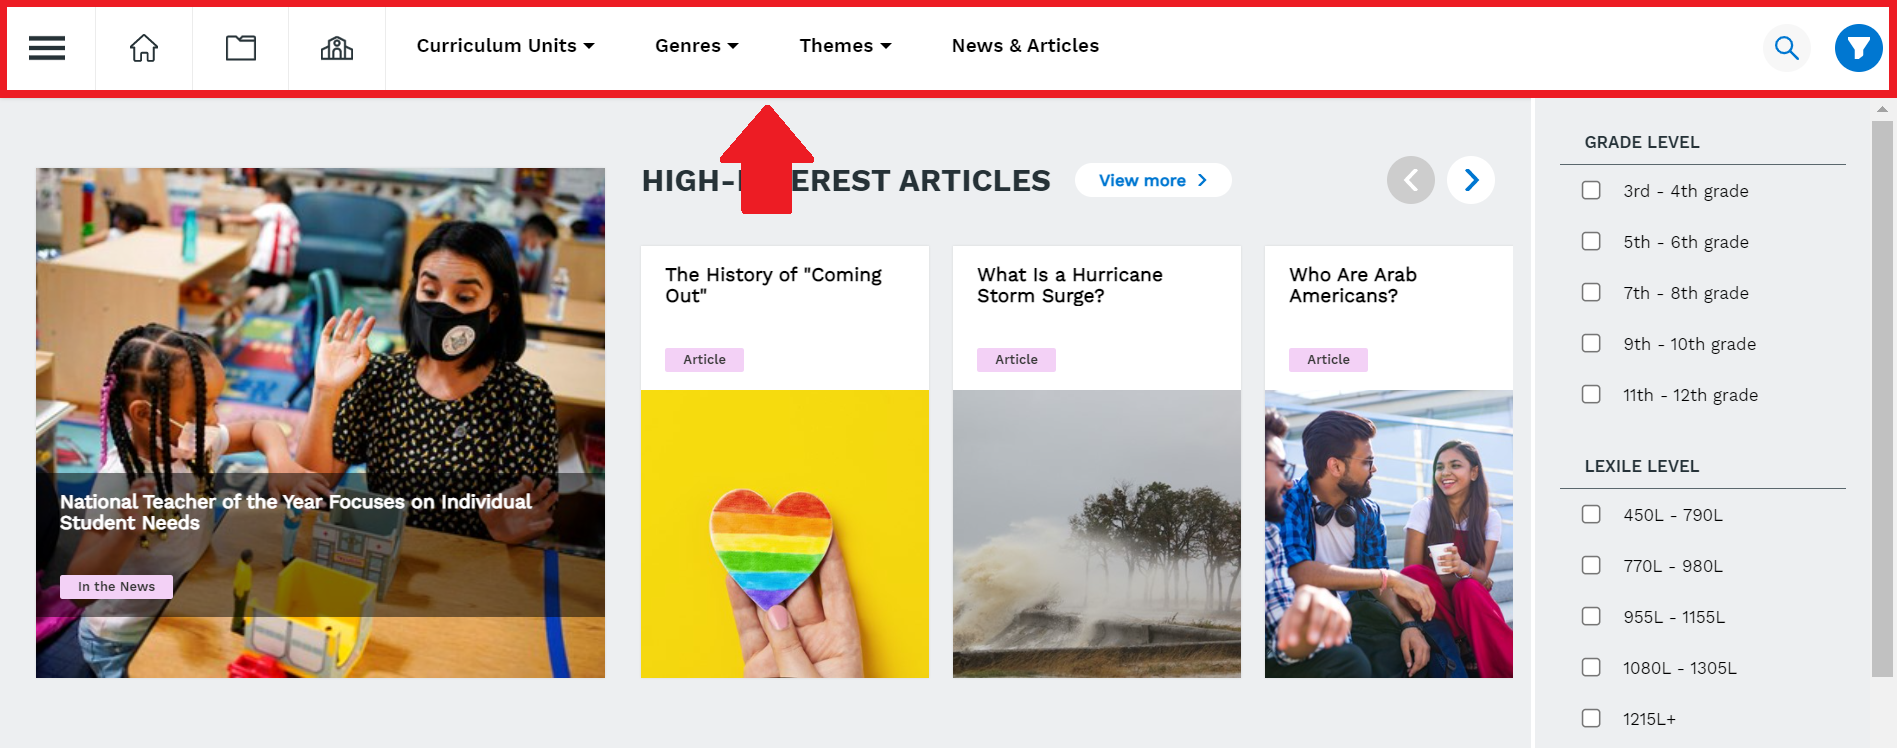Select the 1215L+ Lexile checkbox

pos(1591,718)
